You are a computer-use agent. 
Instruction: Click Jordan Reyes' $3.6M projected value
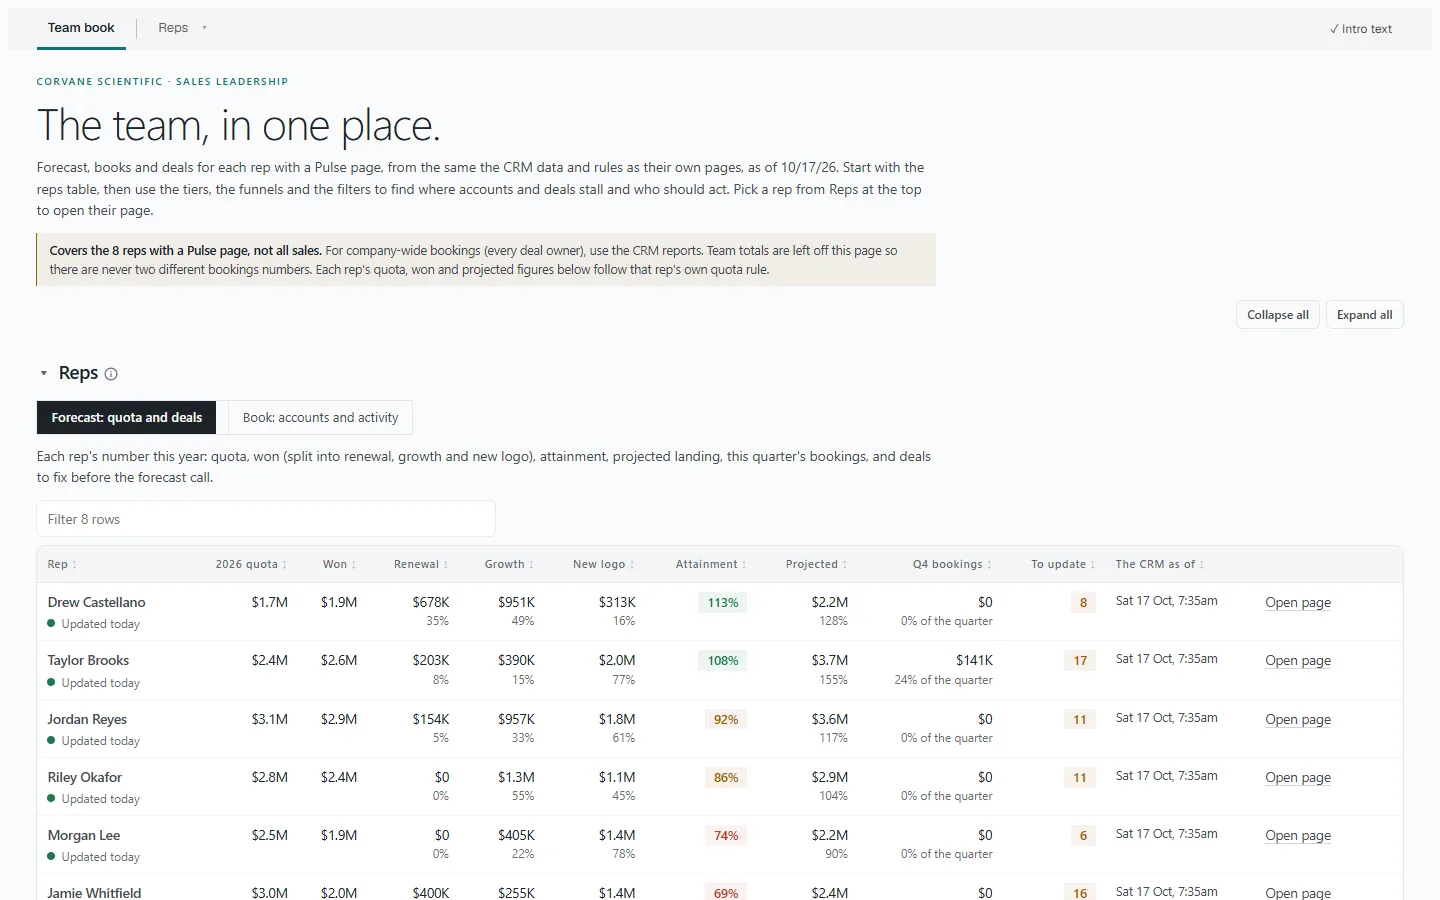[x=830, y=720]
